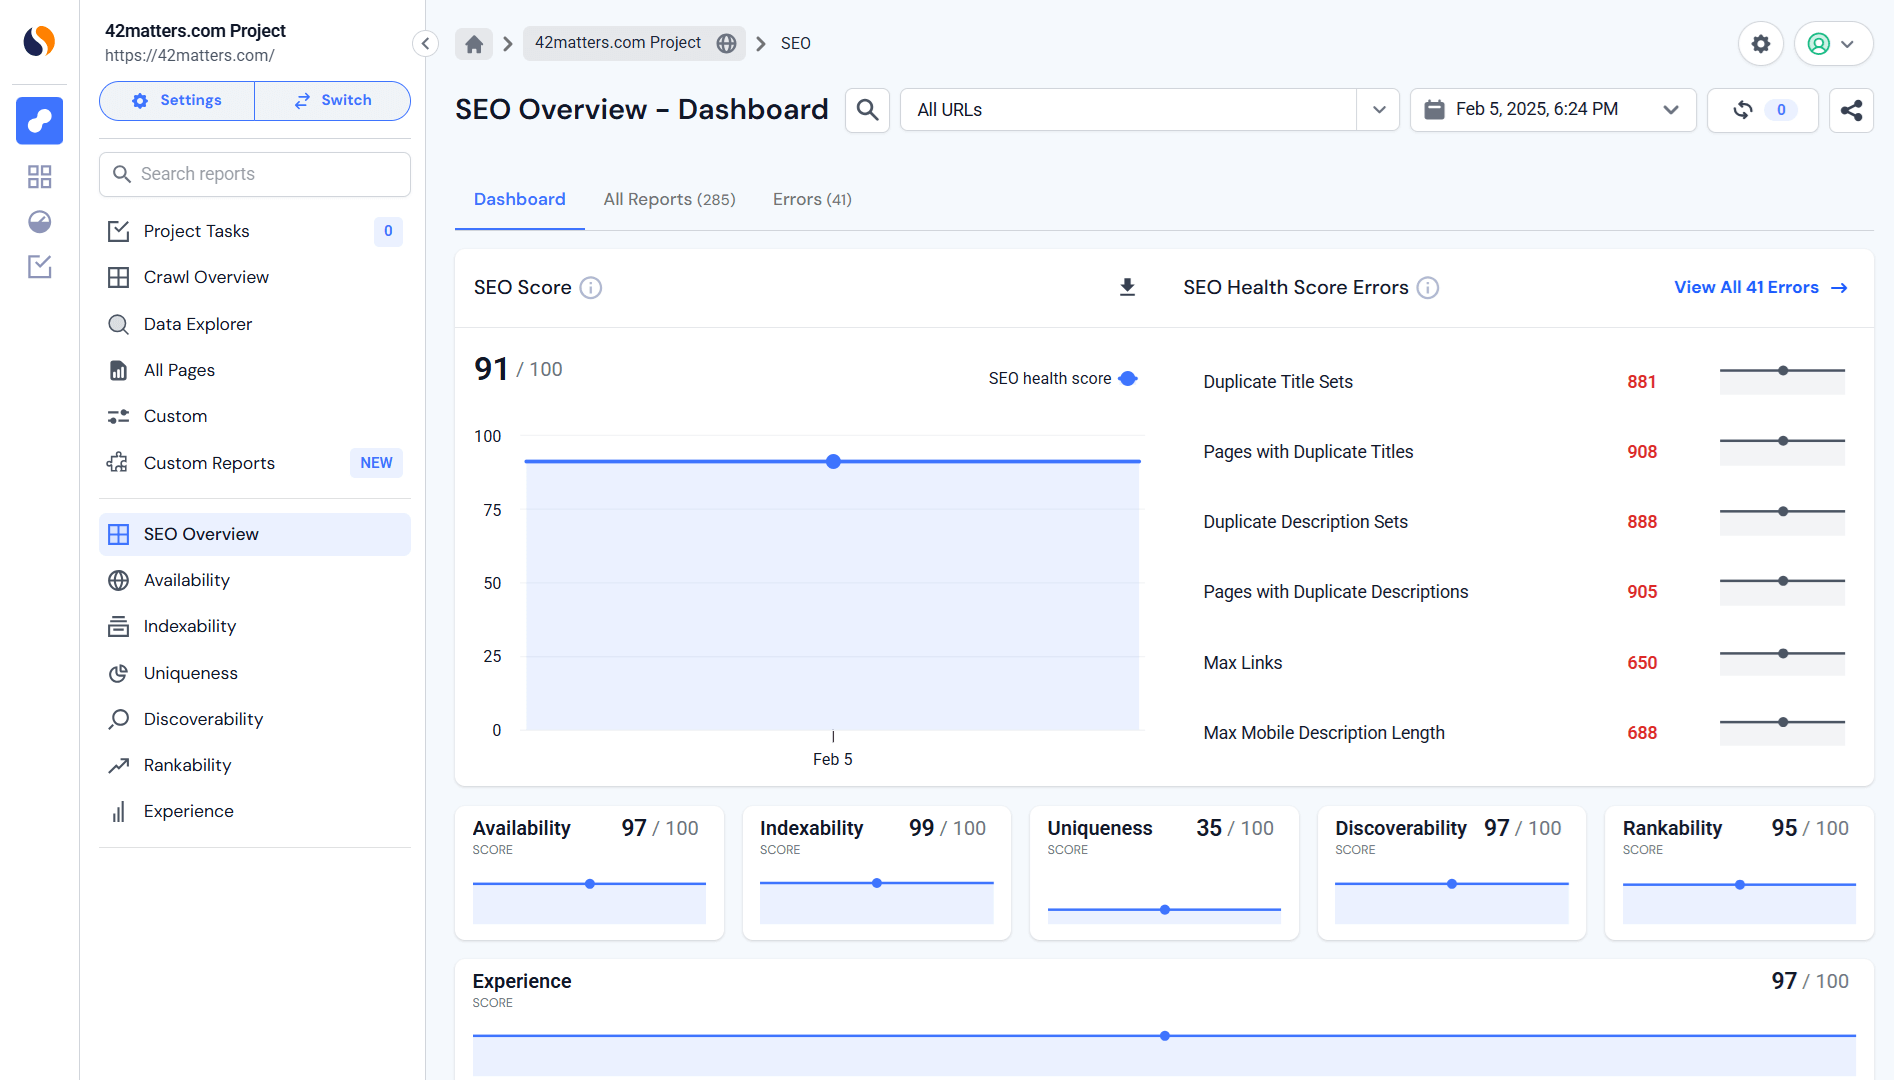Open the Crawl Overview report

pos(205,277)
